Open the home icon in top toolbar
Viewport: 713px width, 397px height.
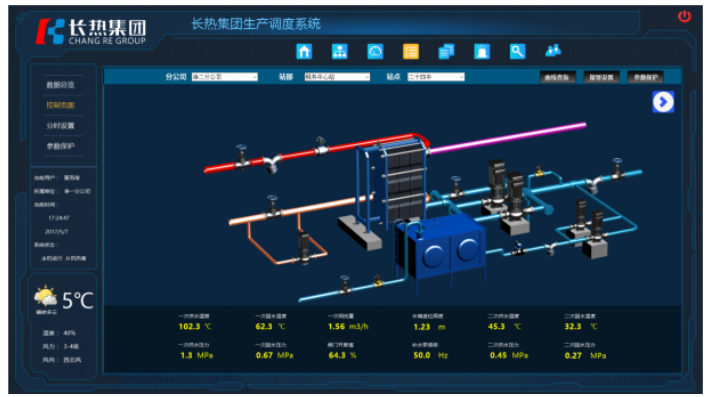click(304, 51)
